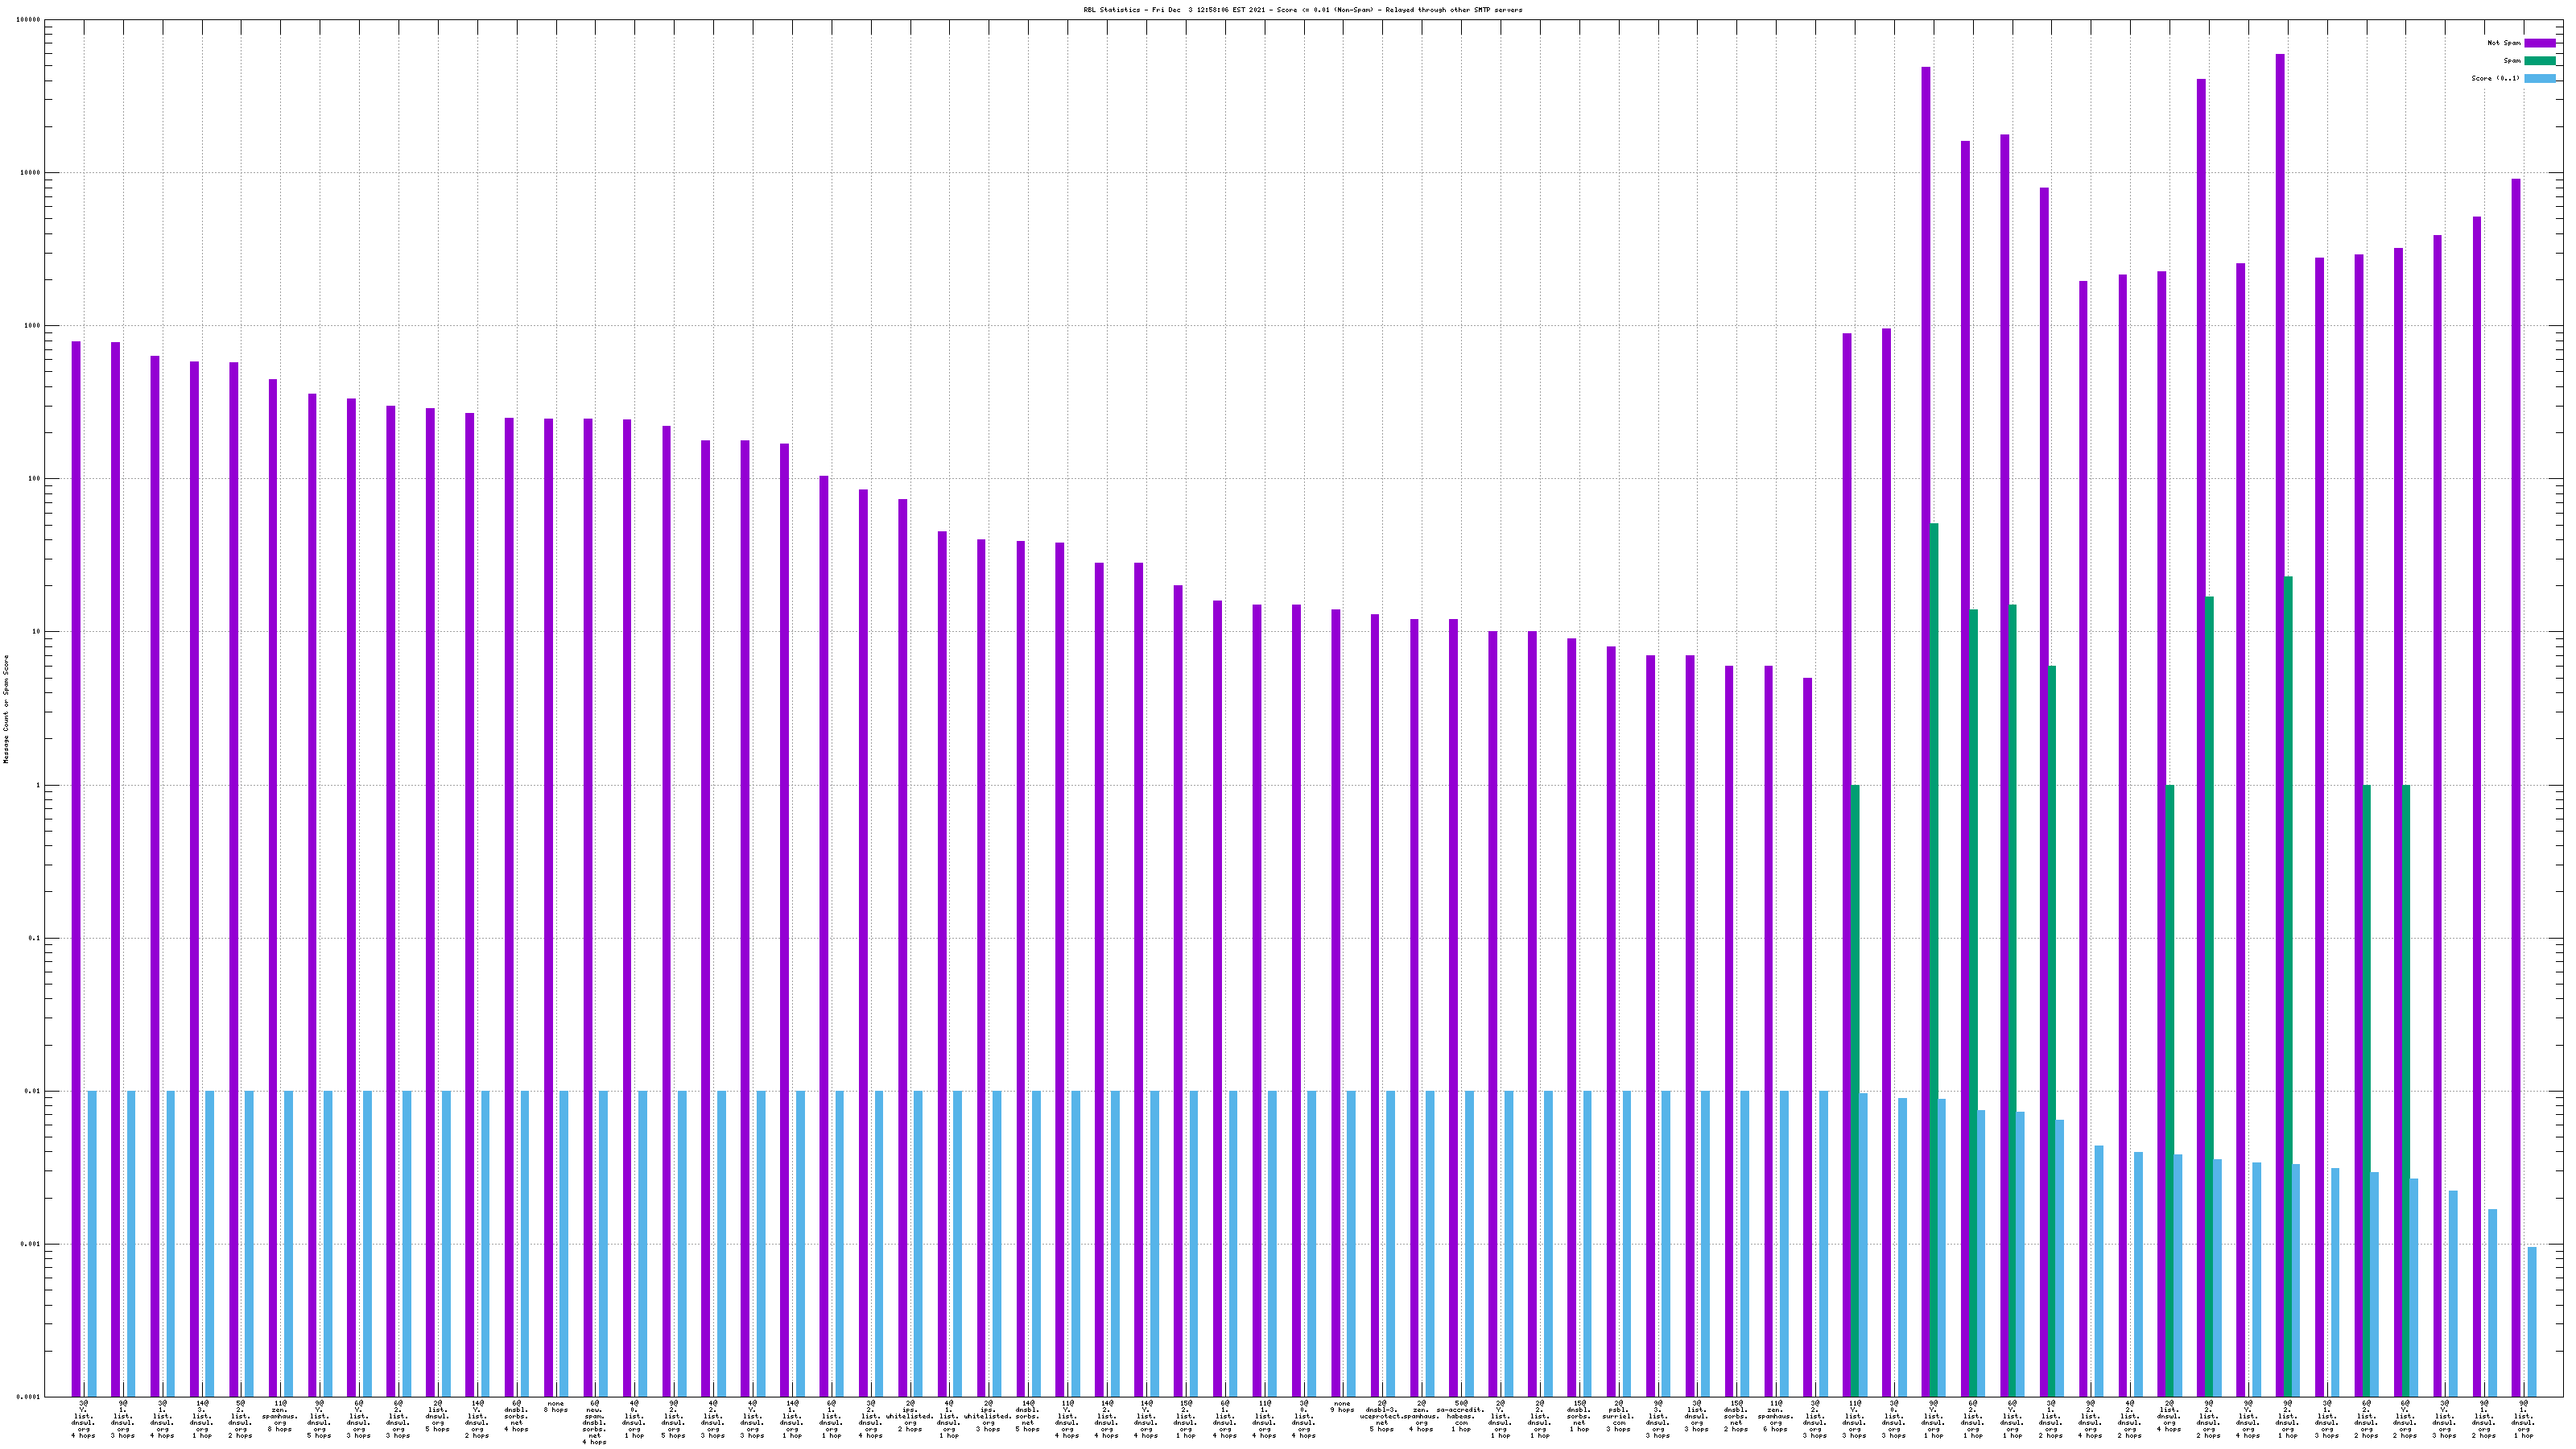Click the 'none 8 hops' x-axis label
The image size is (2576, 1449).
(556, 1407)
